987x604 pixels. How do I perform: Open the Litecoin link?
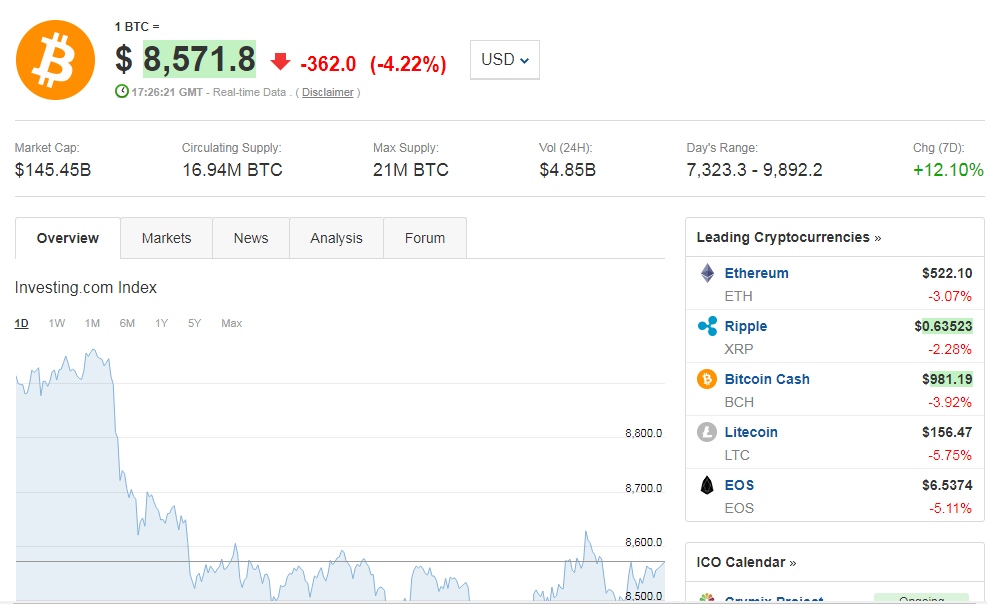[751, 432]
